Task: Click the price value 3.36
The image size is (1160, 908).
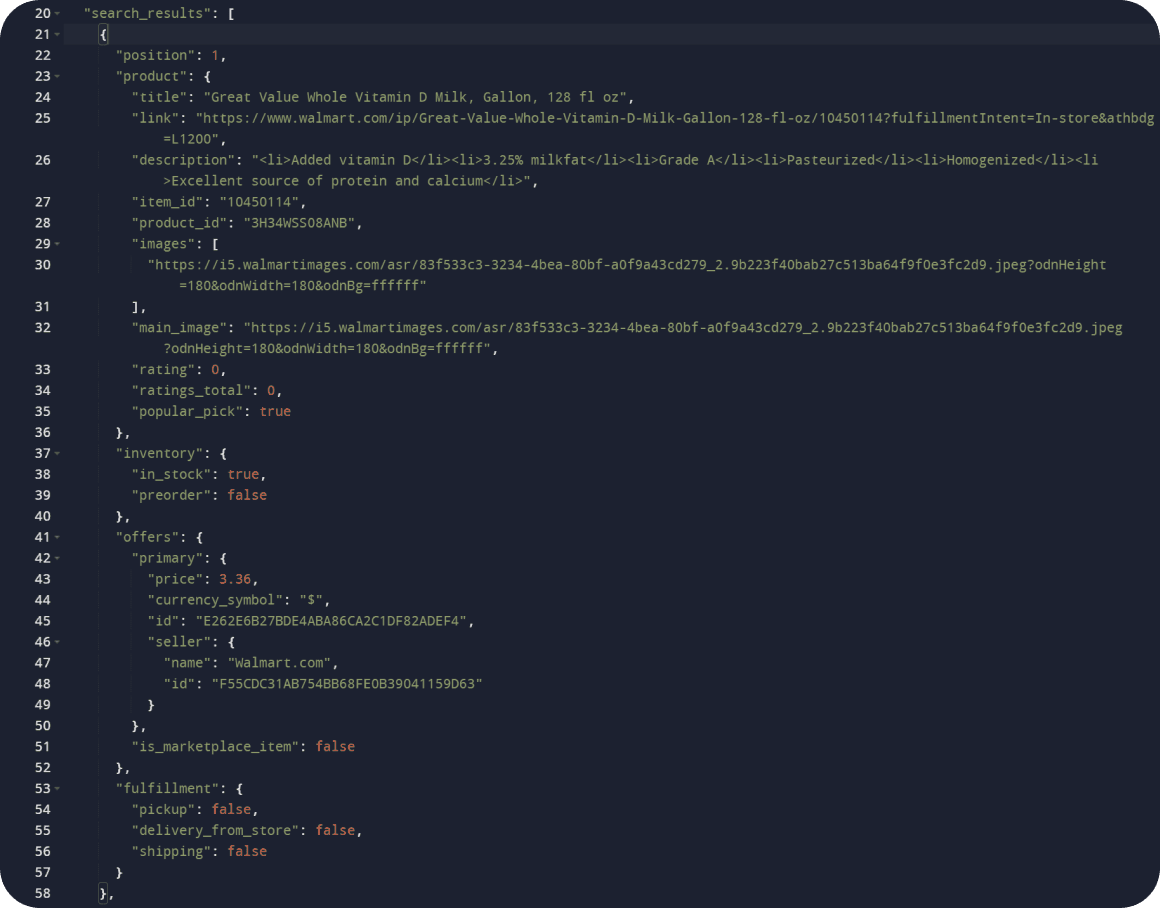Action: [x=235, y=579]
